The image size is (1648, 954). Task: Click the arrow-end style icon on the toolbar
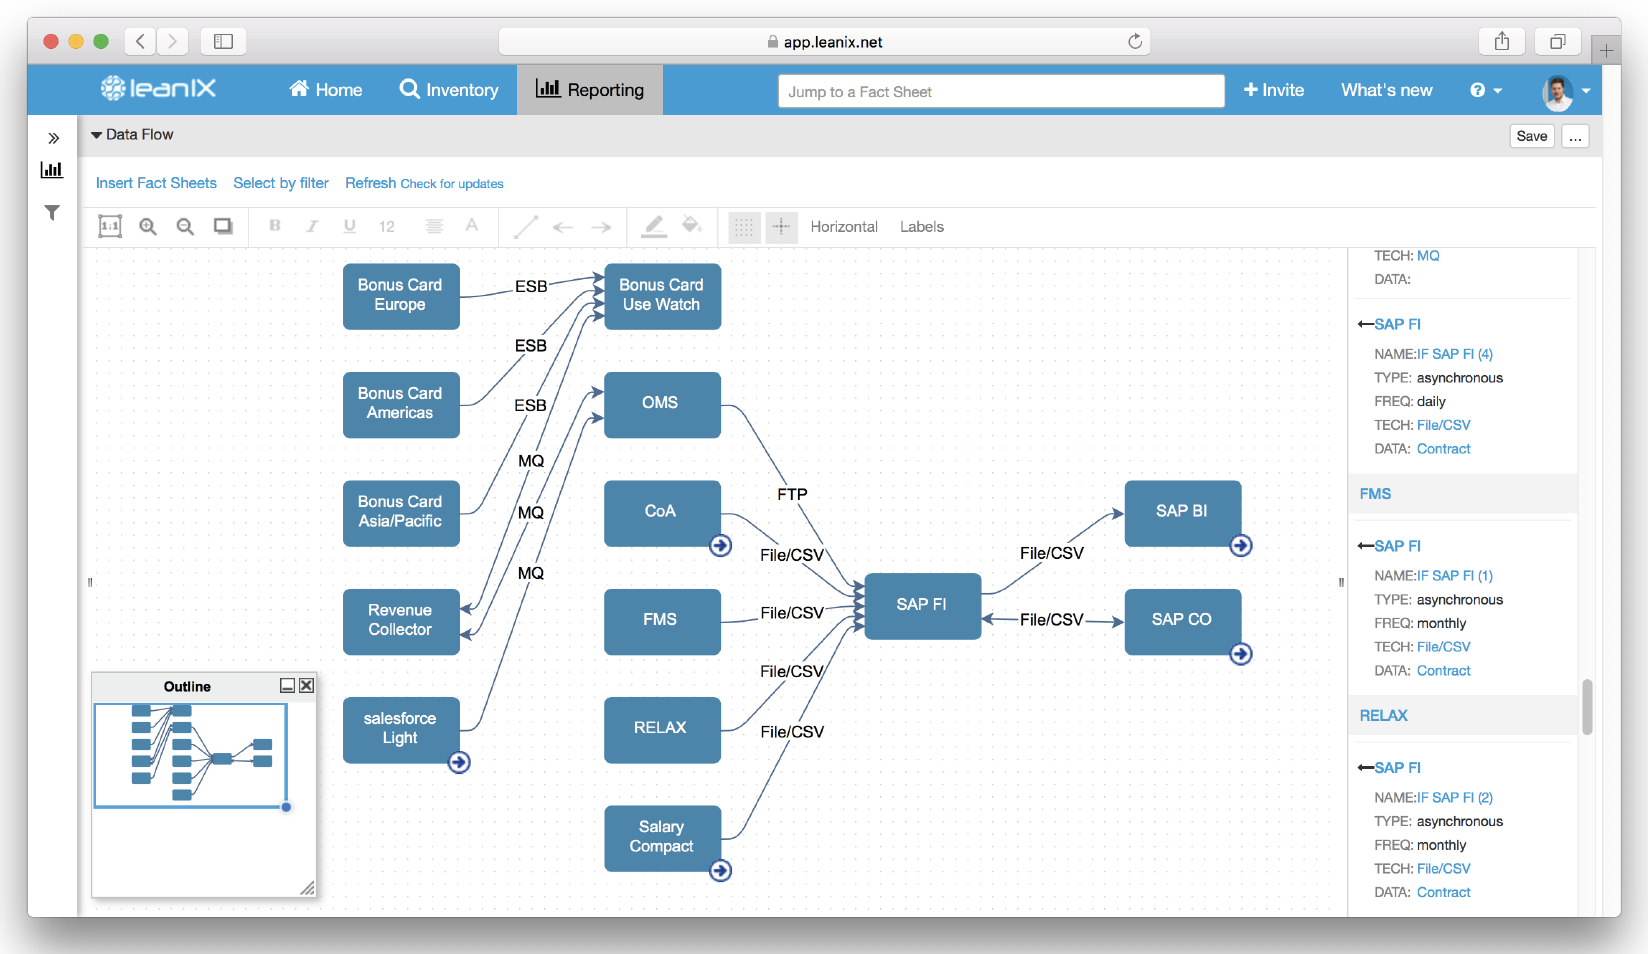click(x=601, y=227)
